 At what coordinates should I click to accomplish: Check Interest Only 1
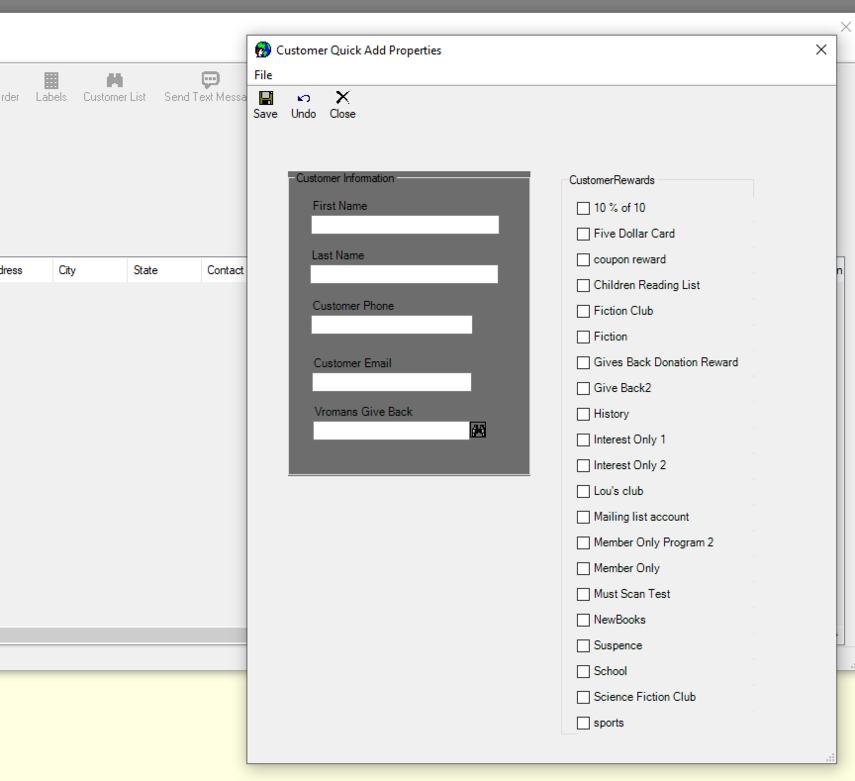click(583, 440)
